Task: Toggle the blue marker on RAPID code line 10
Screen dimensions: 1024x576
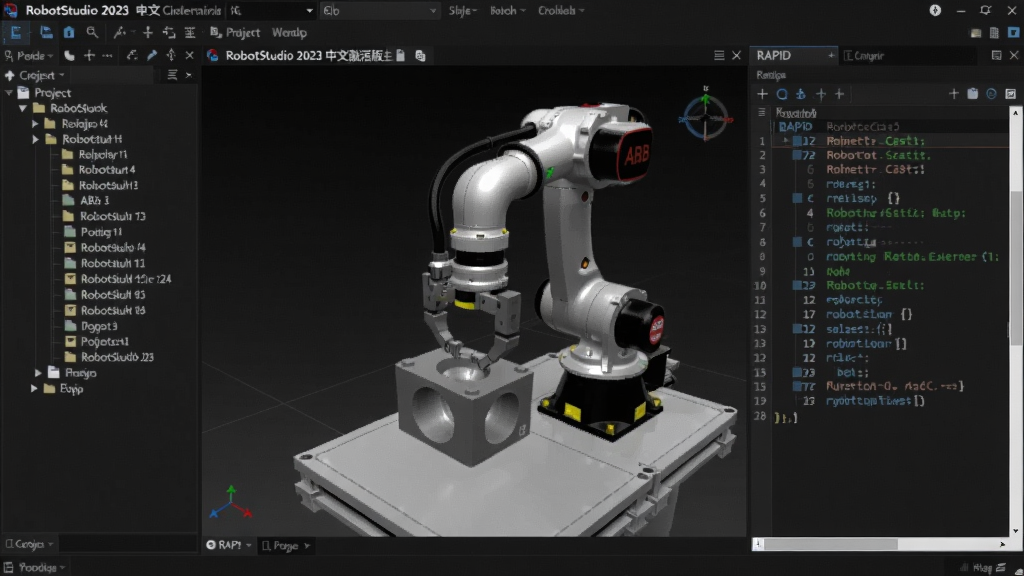Action: (x=797, y=285)
